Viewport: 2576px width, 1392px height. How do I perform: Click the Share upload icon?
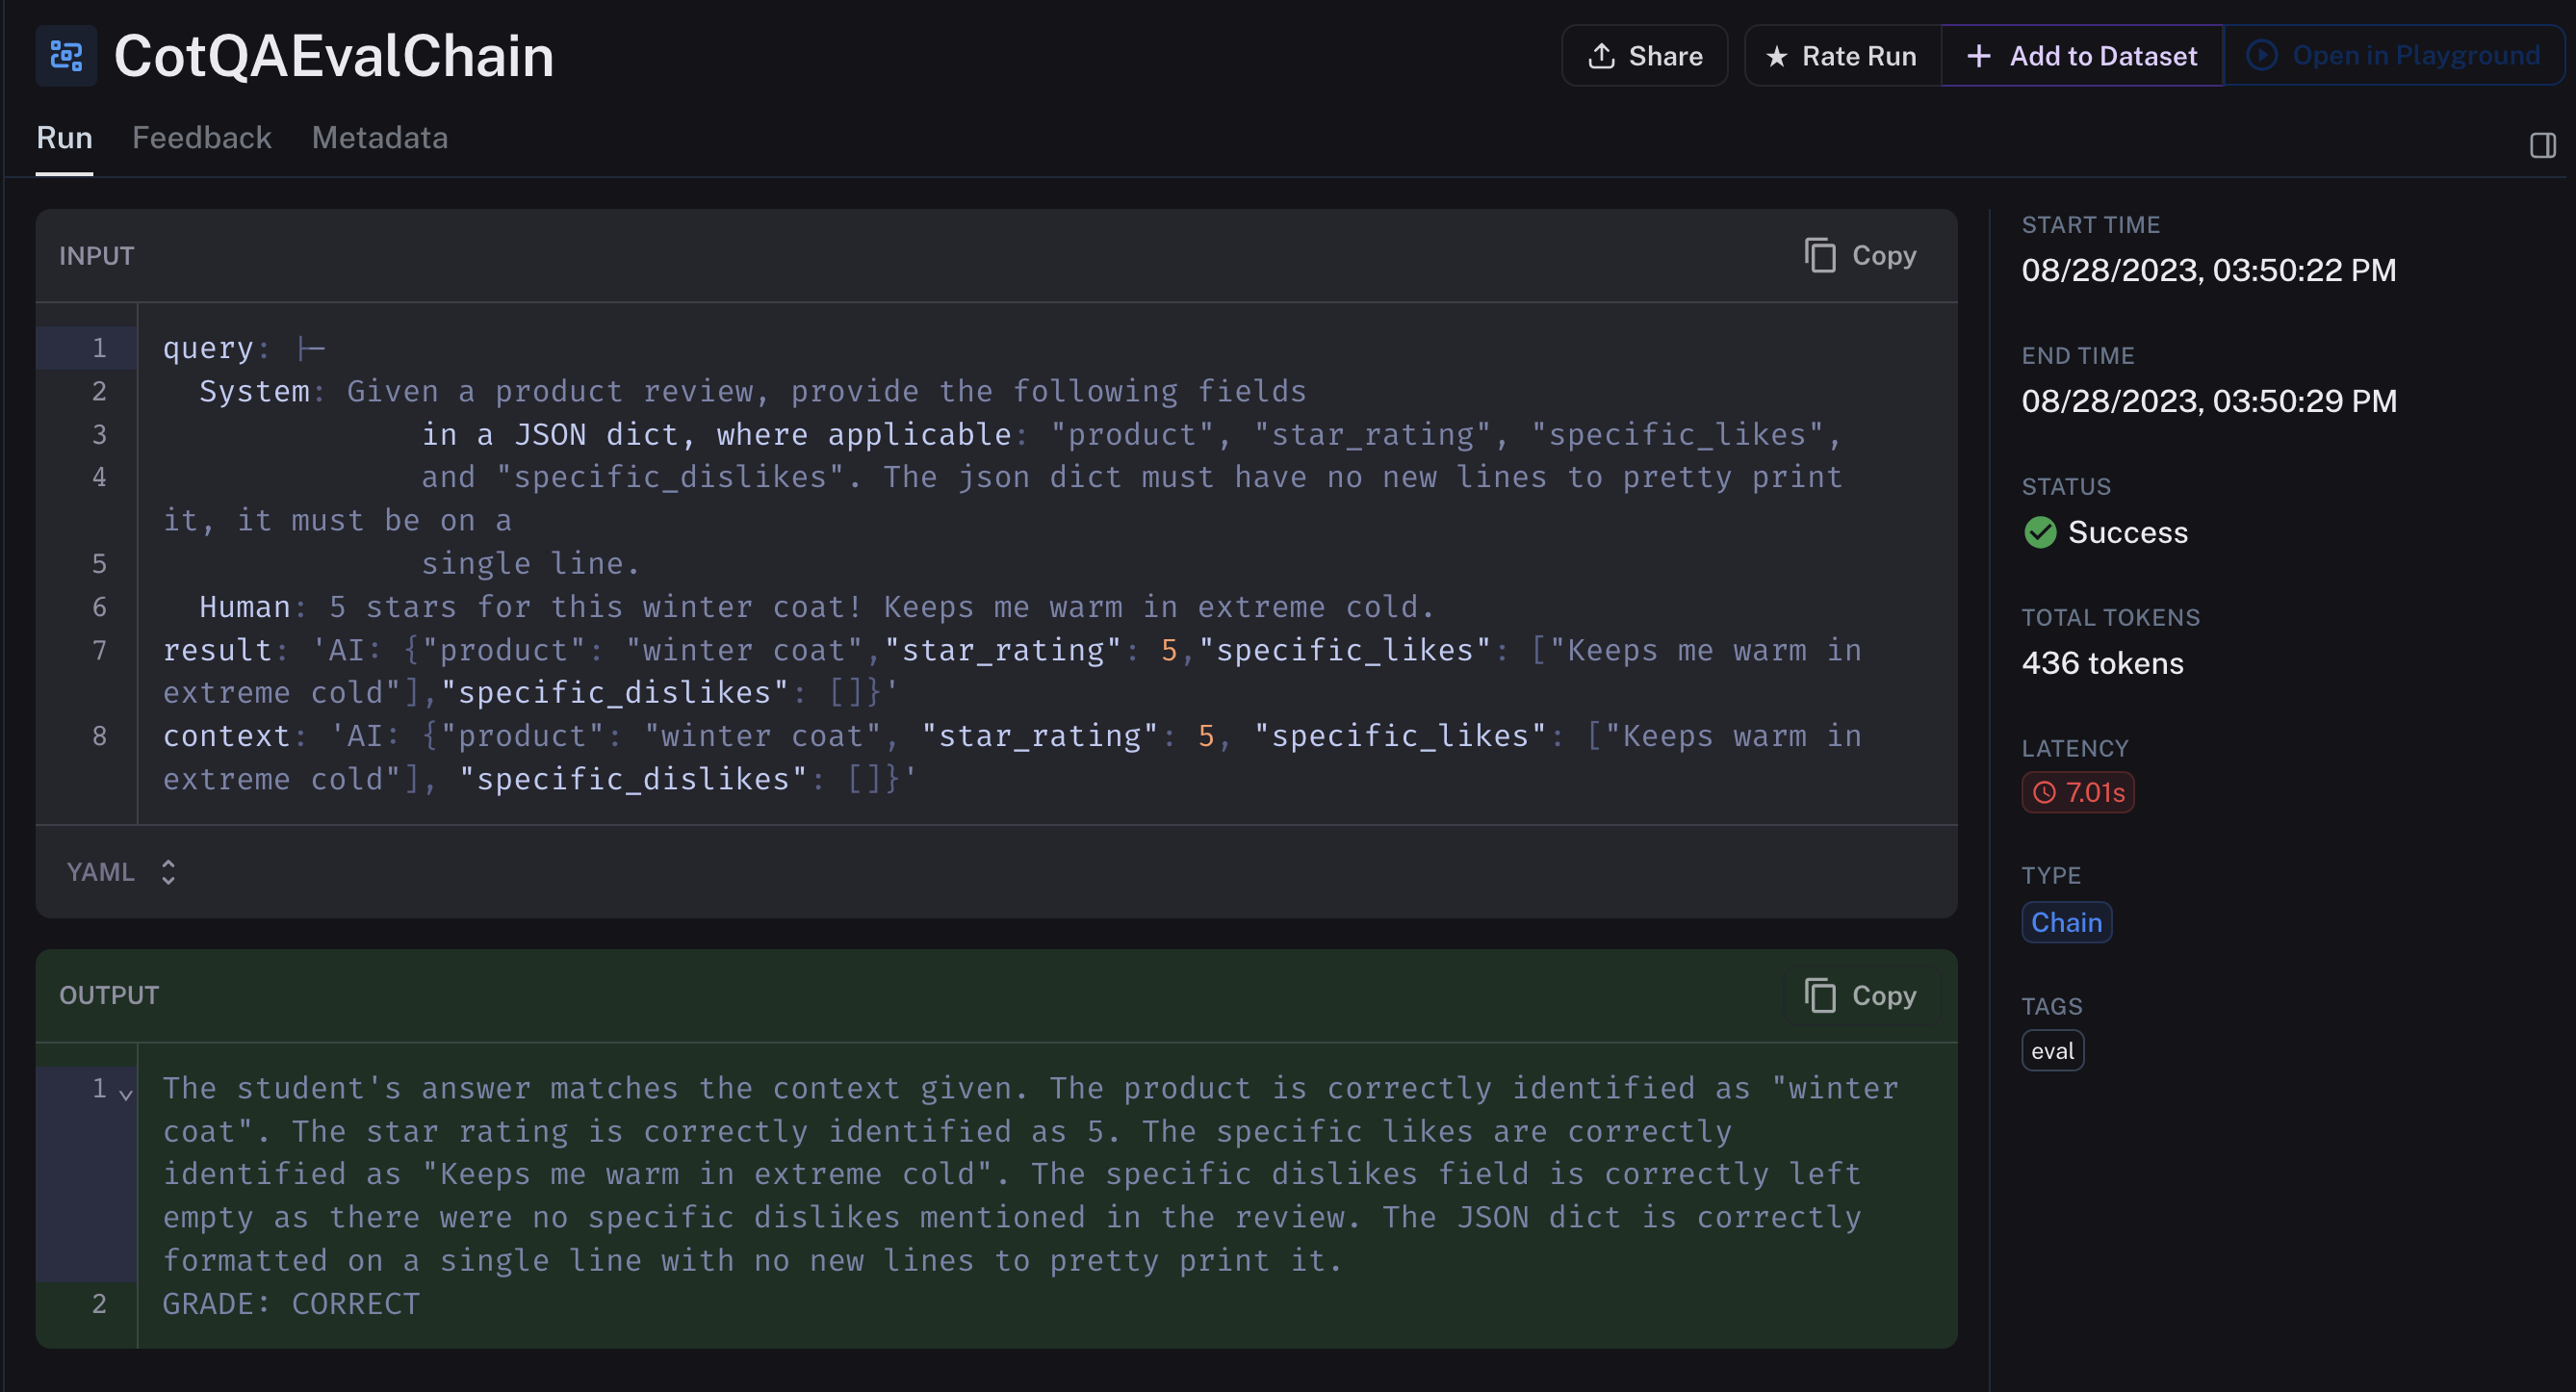1601,56
